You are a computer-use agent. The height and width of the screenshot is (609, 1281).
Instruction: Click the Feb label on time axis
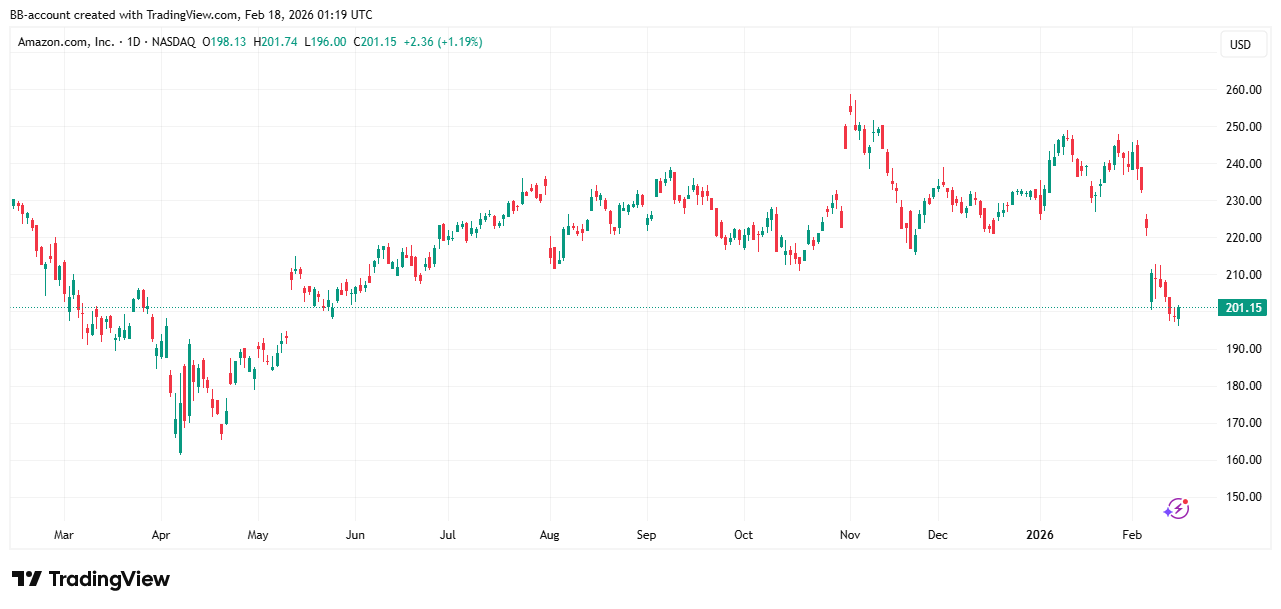click(x=1131, y=535)
